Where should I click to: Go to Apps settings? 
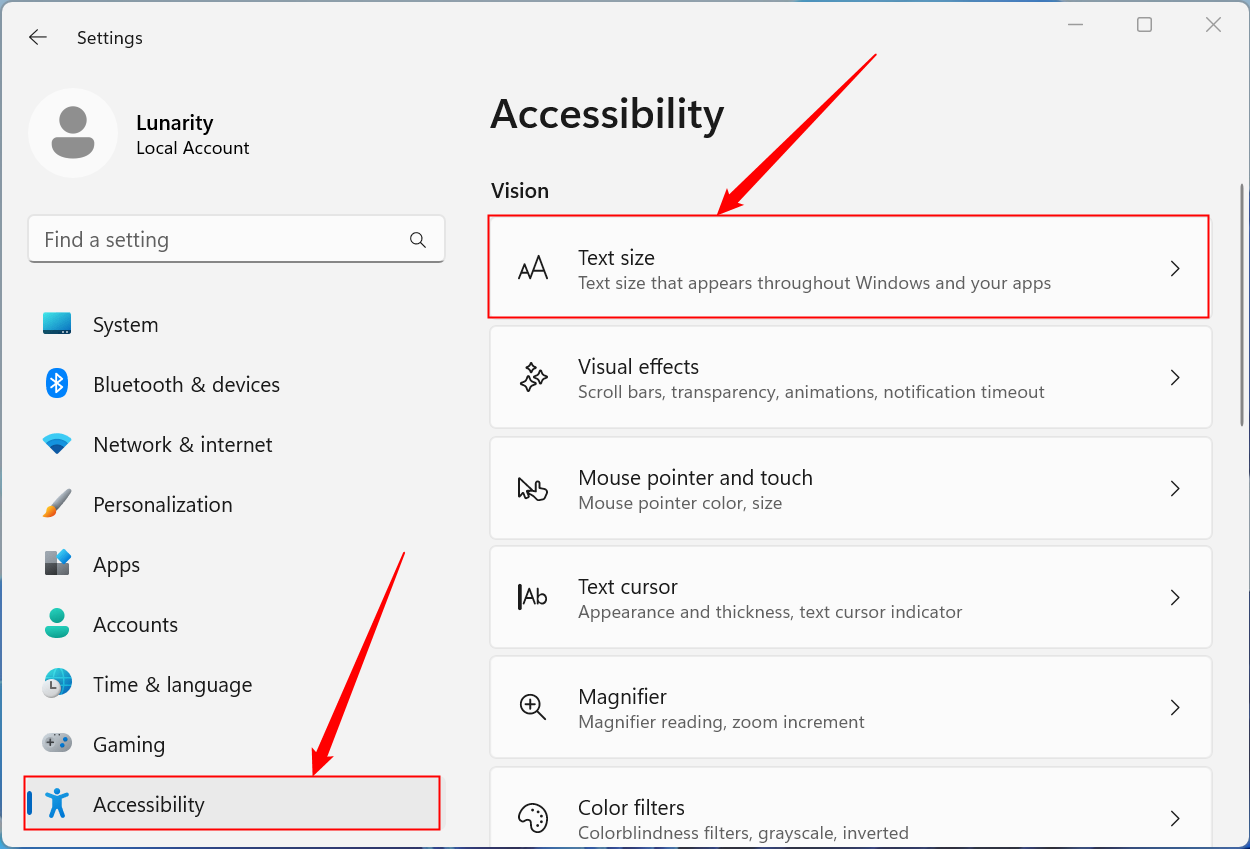(116, 565)
